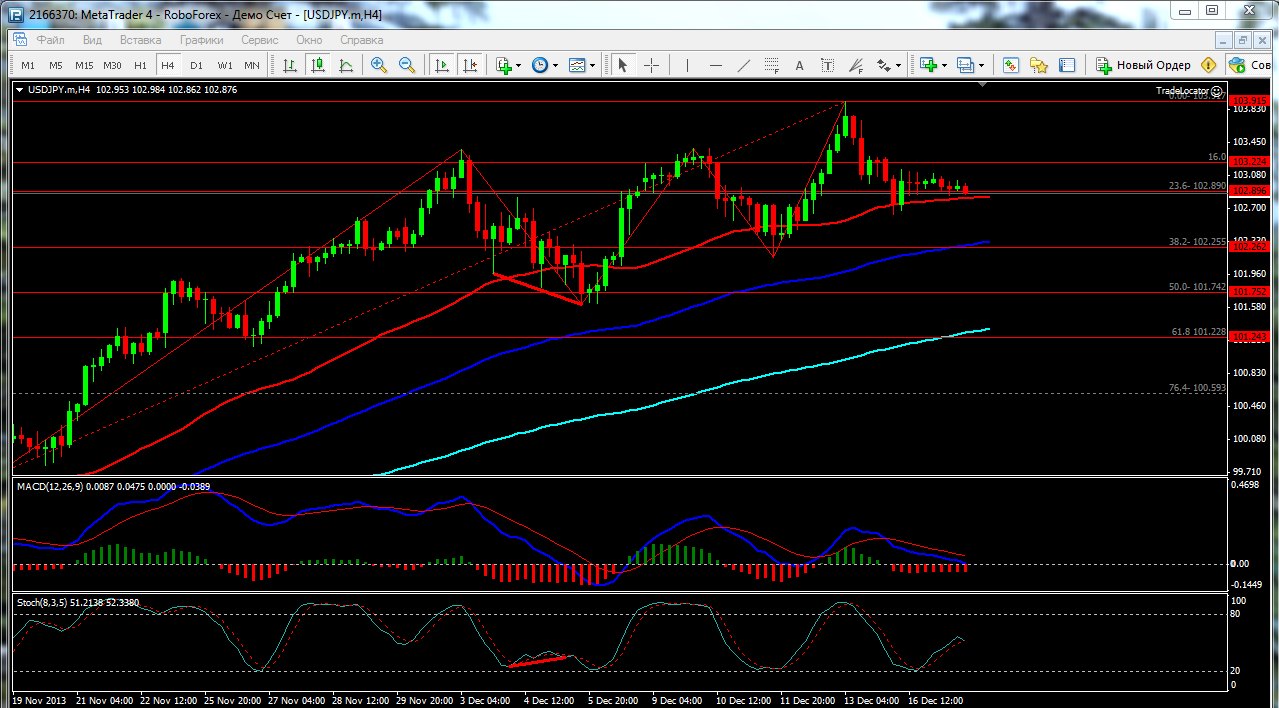The image size is (1279, 708).
Task: Select the cursor arrow tool
Action: (623, 65)
